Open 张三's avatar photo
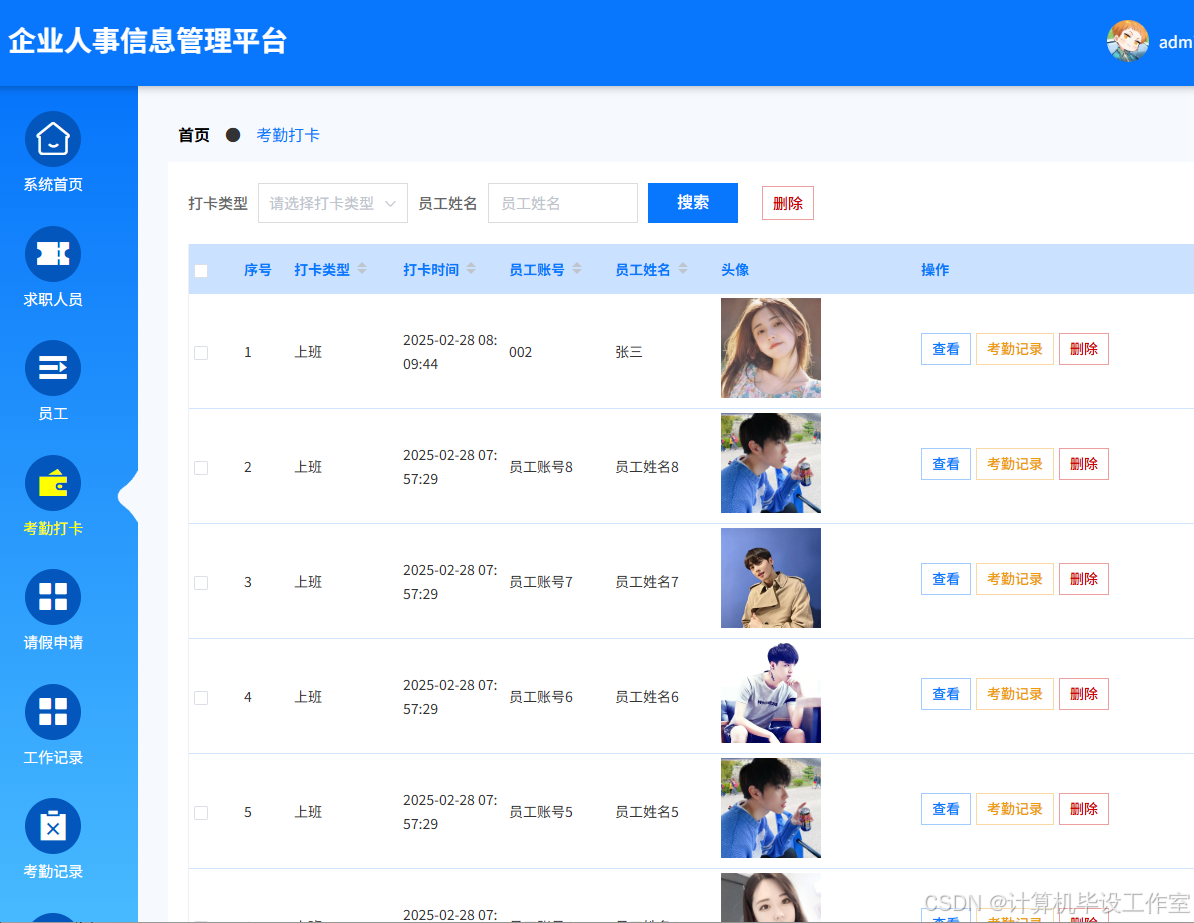The width and height of the screenshot is (1194, 923). tap(771, 348)
